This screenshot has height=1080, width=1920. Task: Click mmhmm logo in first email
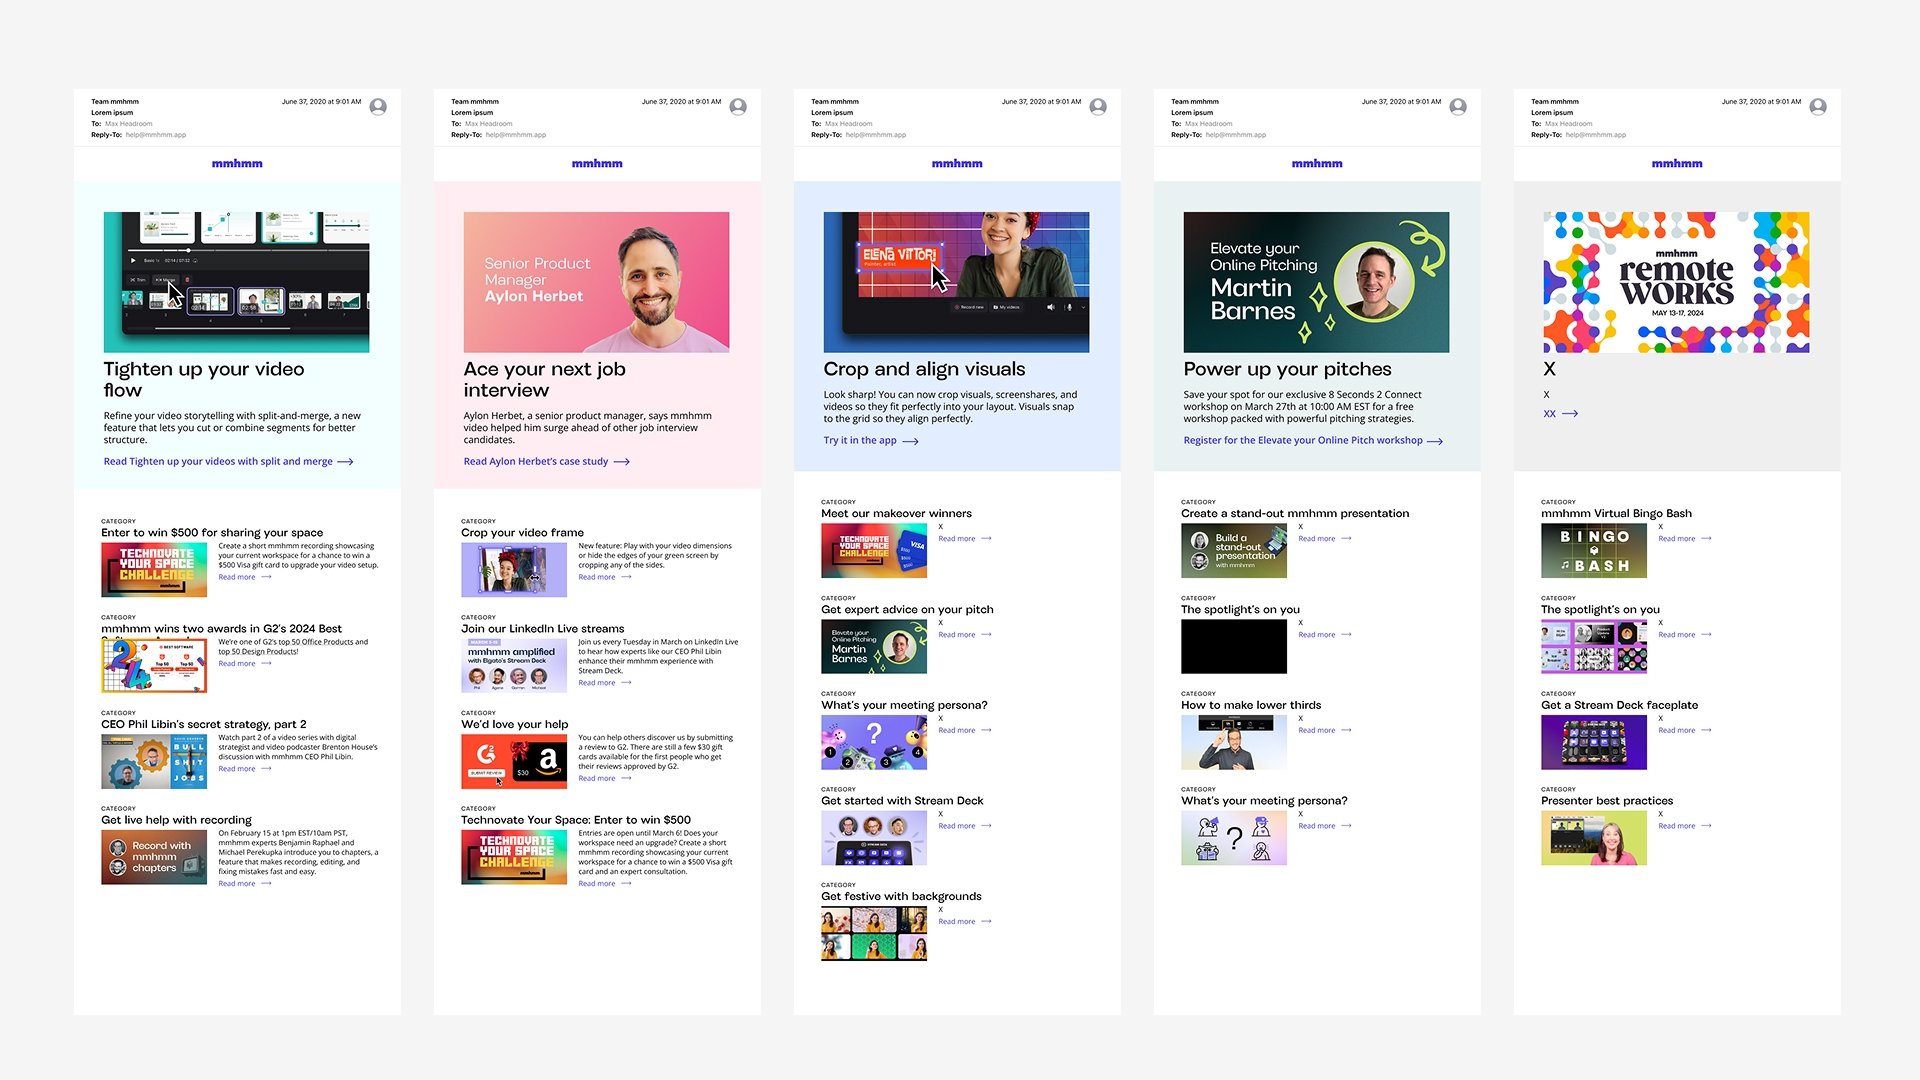pos(237,164)
